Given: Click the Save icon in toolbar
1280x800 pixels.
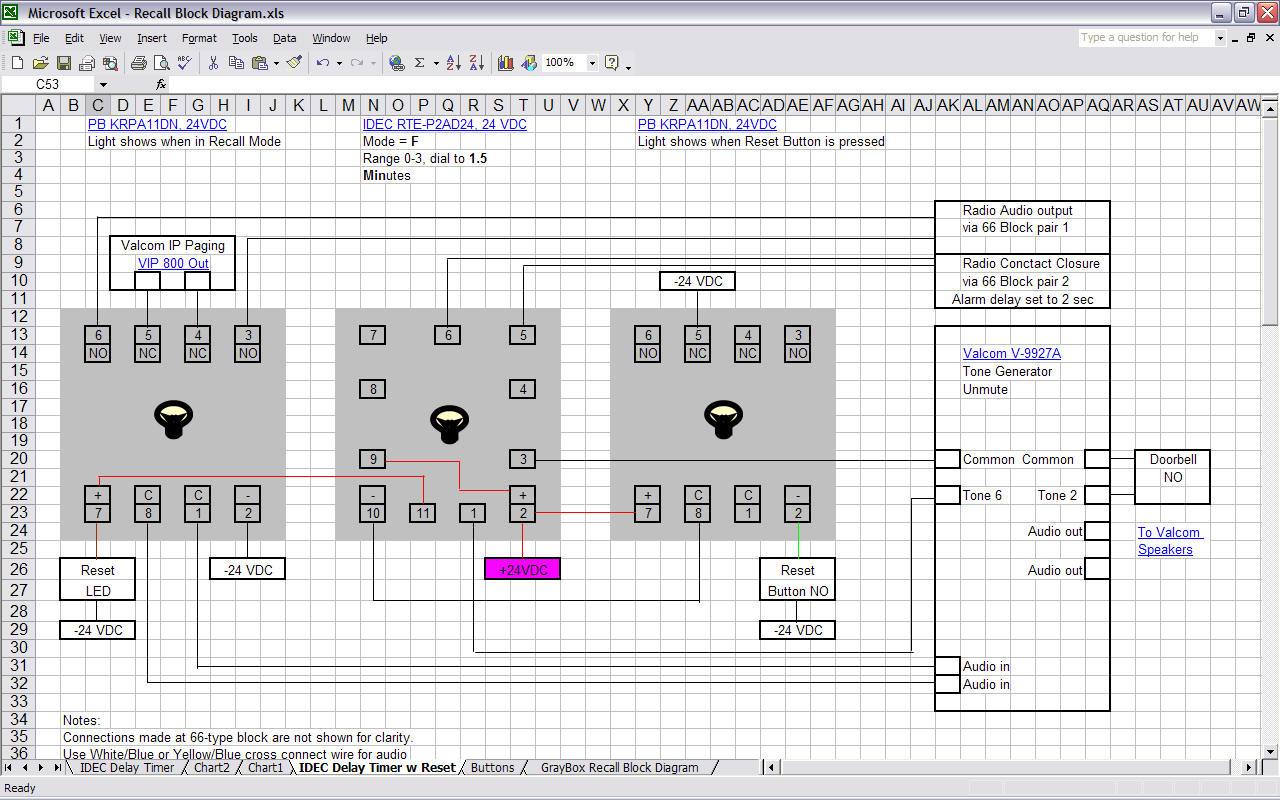Looking at the screenshot, I should (63, 62).
